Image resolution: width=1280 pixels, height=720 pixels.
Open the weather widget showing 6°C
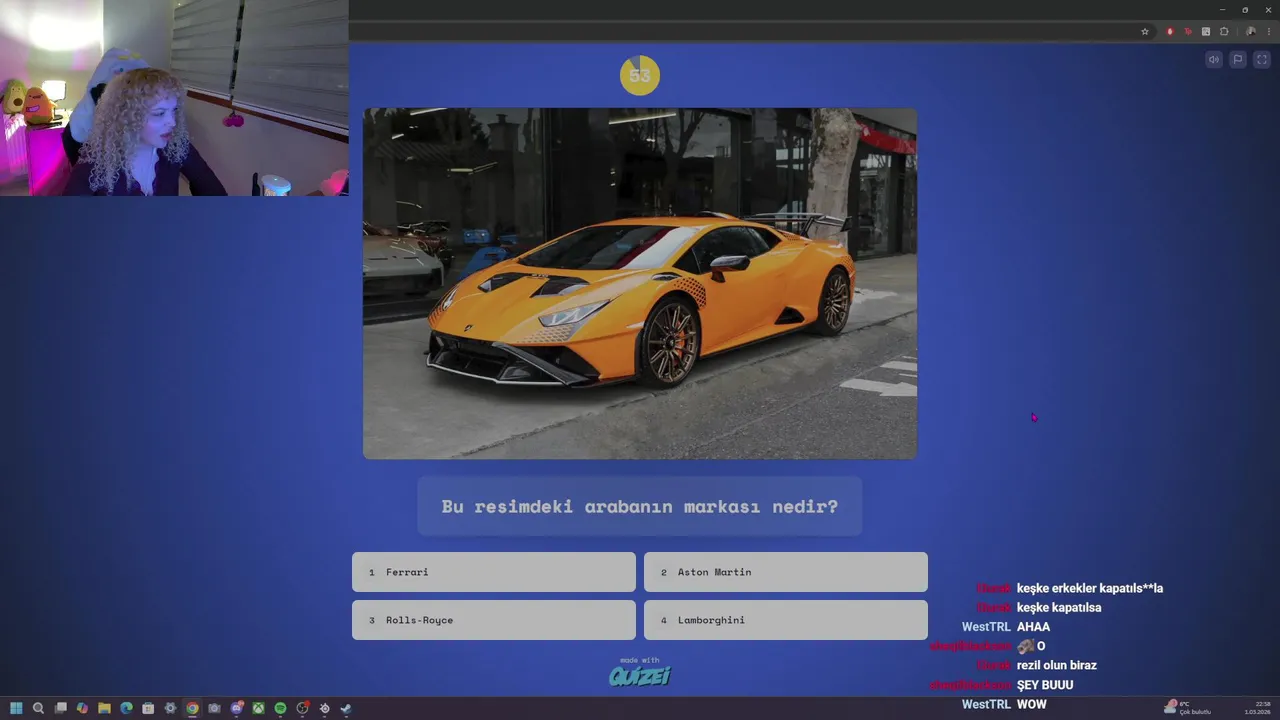pos(1187,708)
